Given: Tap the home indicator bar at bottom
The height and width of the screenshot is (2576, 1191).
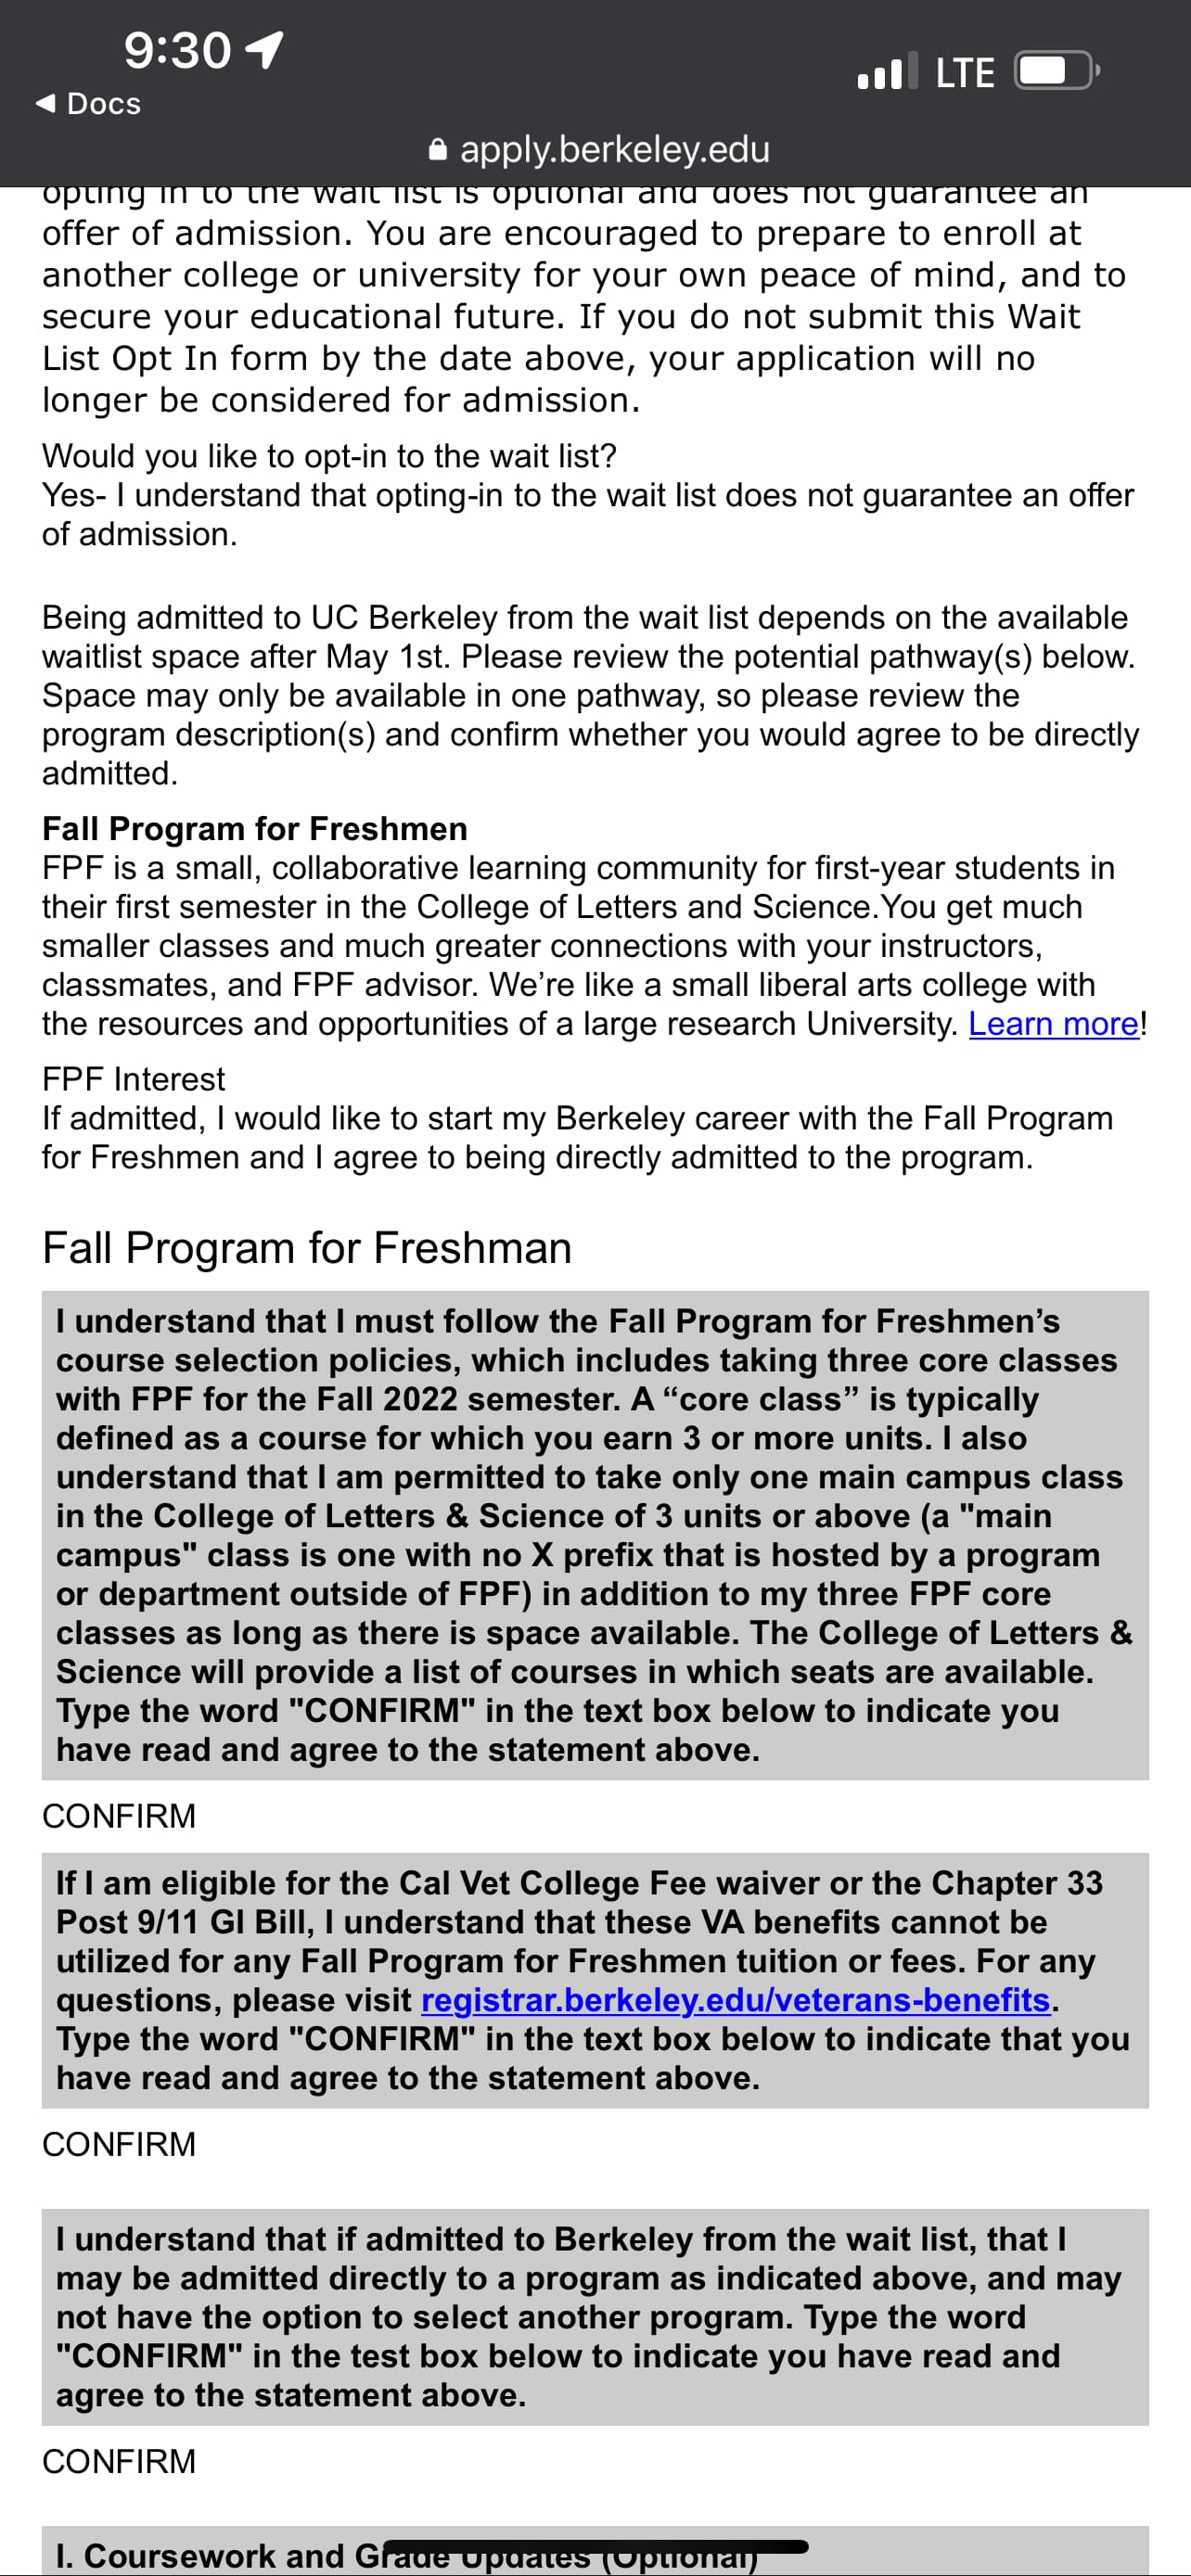Looking at the screenshot, I should pos(595,2546).
